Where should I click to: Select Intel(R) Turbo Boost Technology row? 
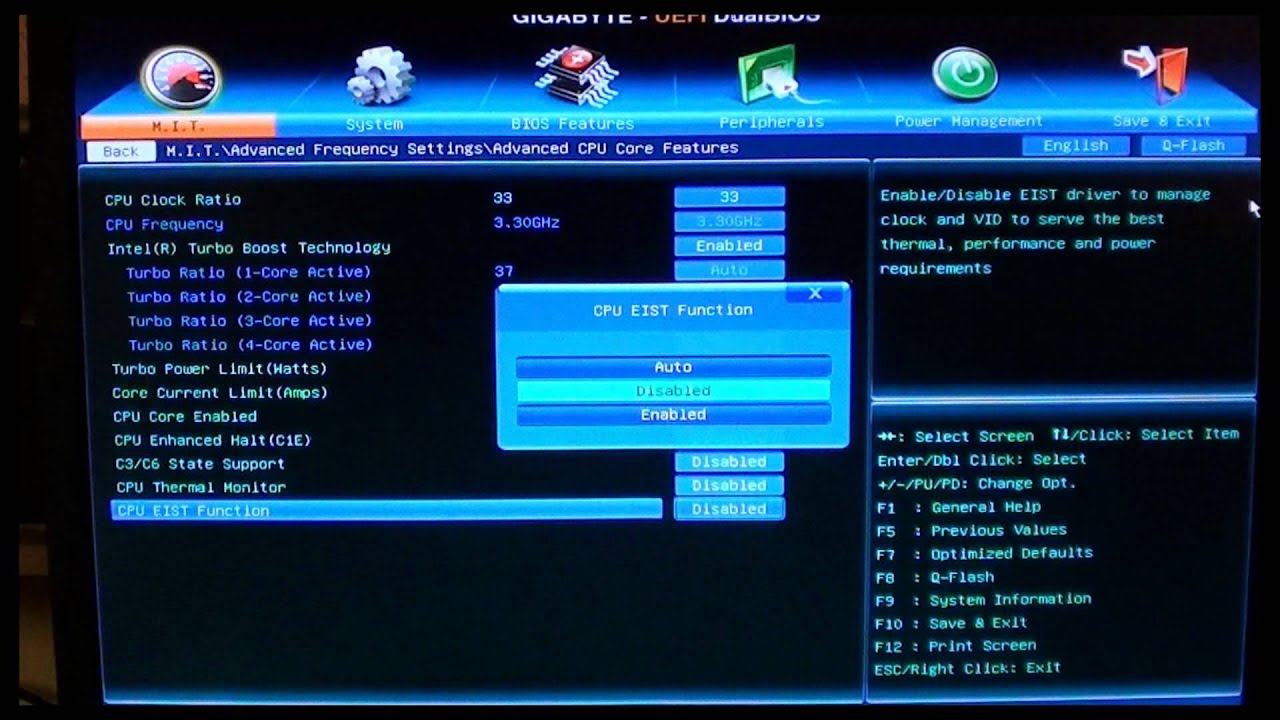tap(249, 248)
